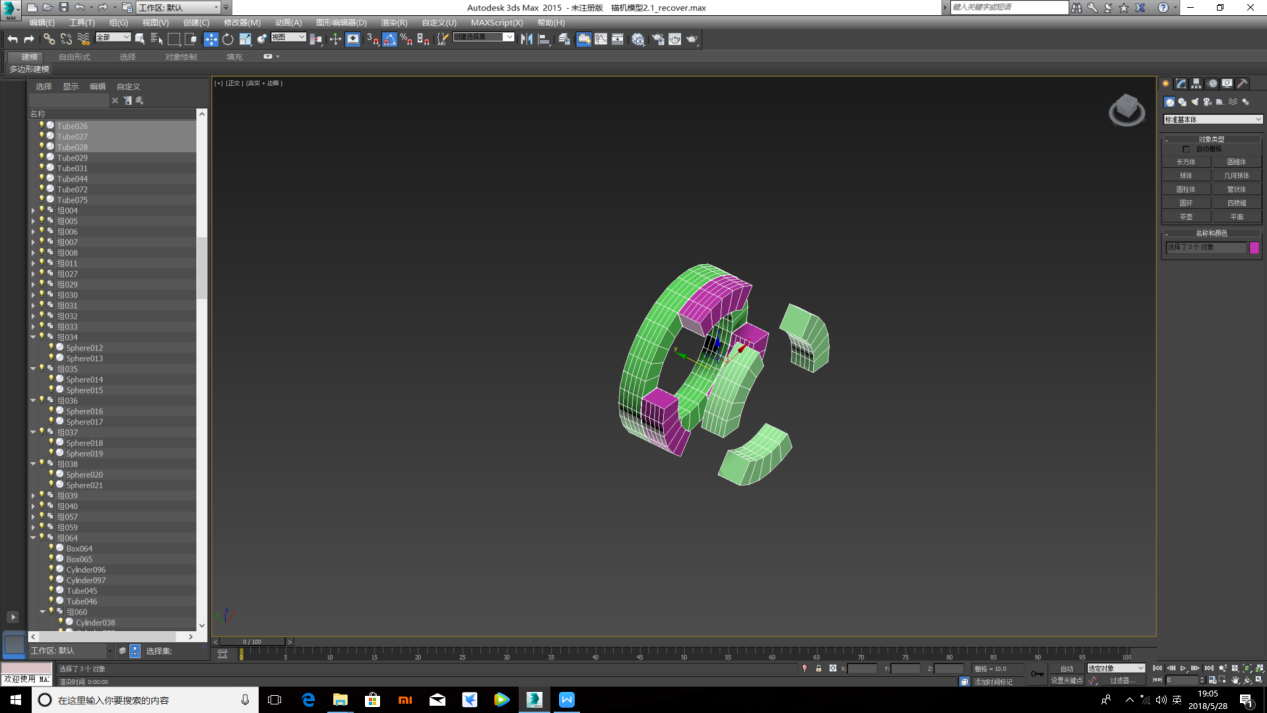
Task: Click the Lights category icon
Action: click(x=1195, y=102)
